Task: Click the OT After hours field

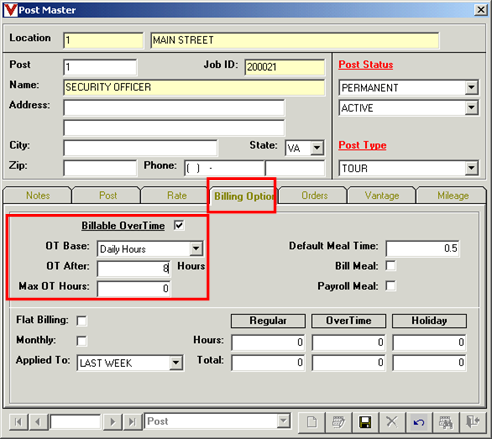Action: click(134, 269)
